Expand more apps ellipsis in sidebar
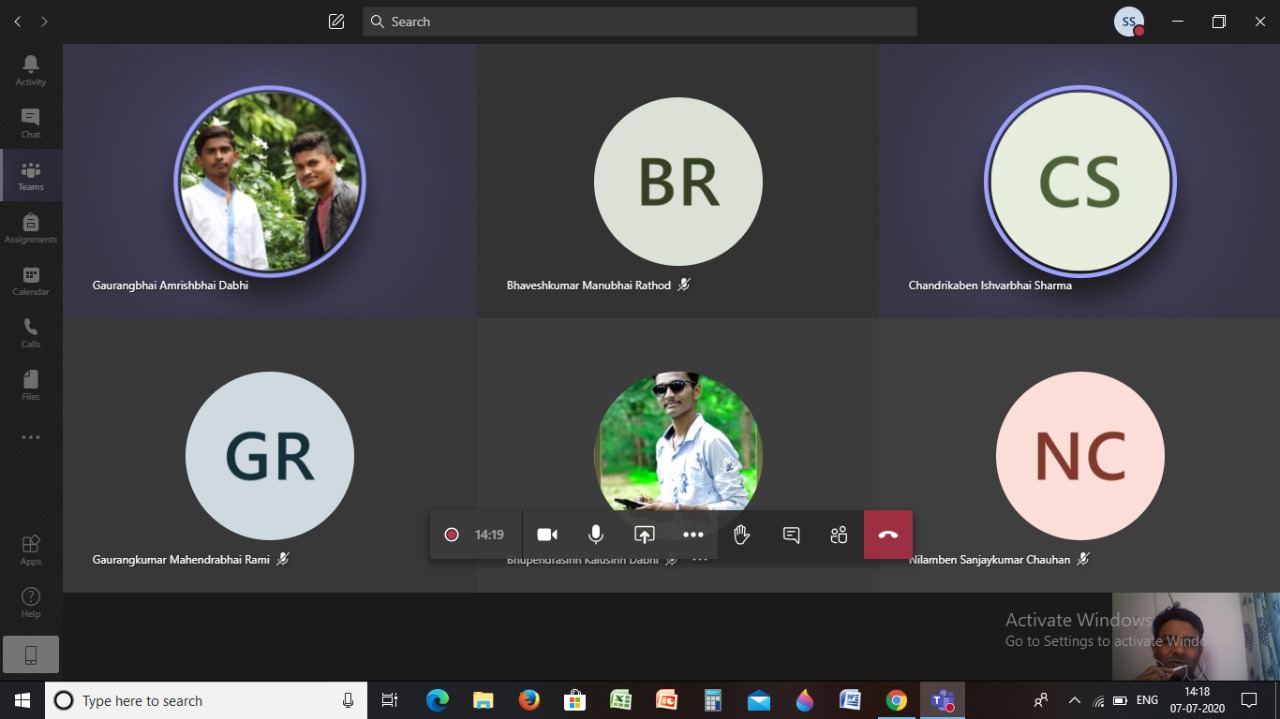 (x=30, y=437)
